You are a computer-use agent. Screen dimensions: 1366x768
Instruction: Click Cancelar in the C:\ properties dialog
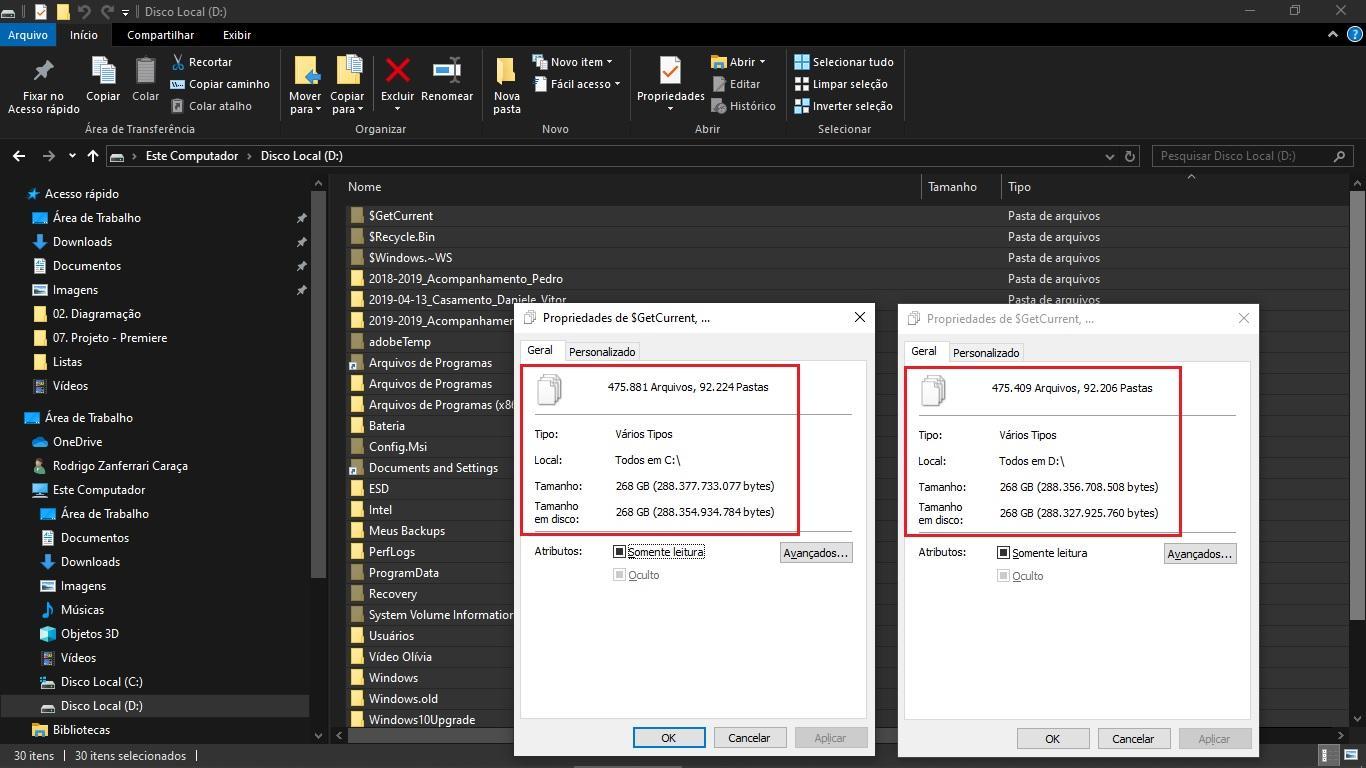749,738
